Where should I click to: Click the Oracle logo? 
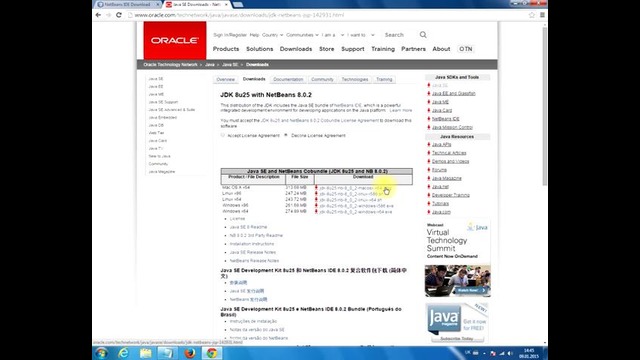point(175,40)
